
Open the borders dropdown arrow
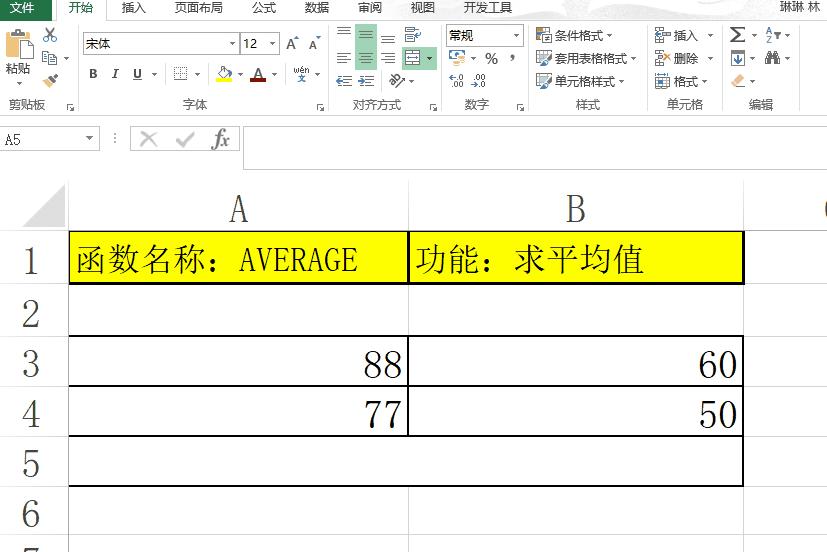tap(197, 74)
